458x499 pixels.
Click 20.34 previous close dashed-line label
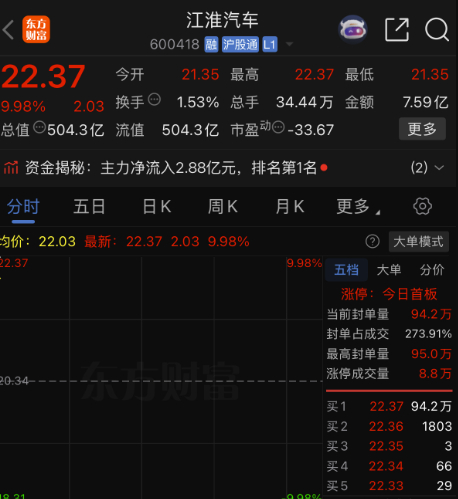14,381
